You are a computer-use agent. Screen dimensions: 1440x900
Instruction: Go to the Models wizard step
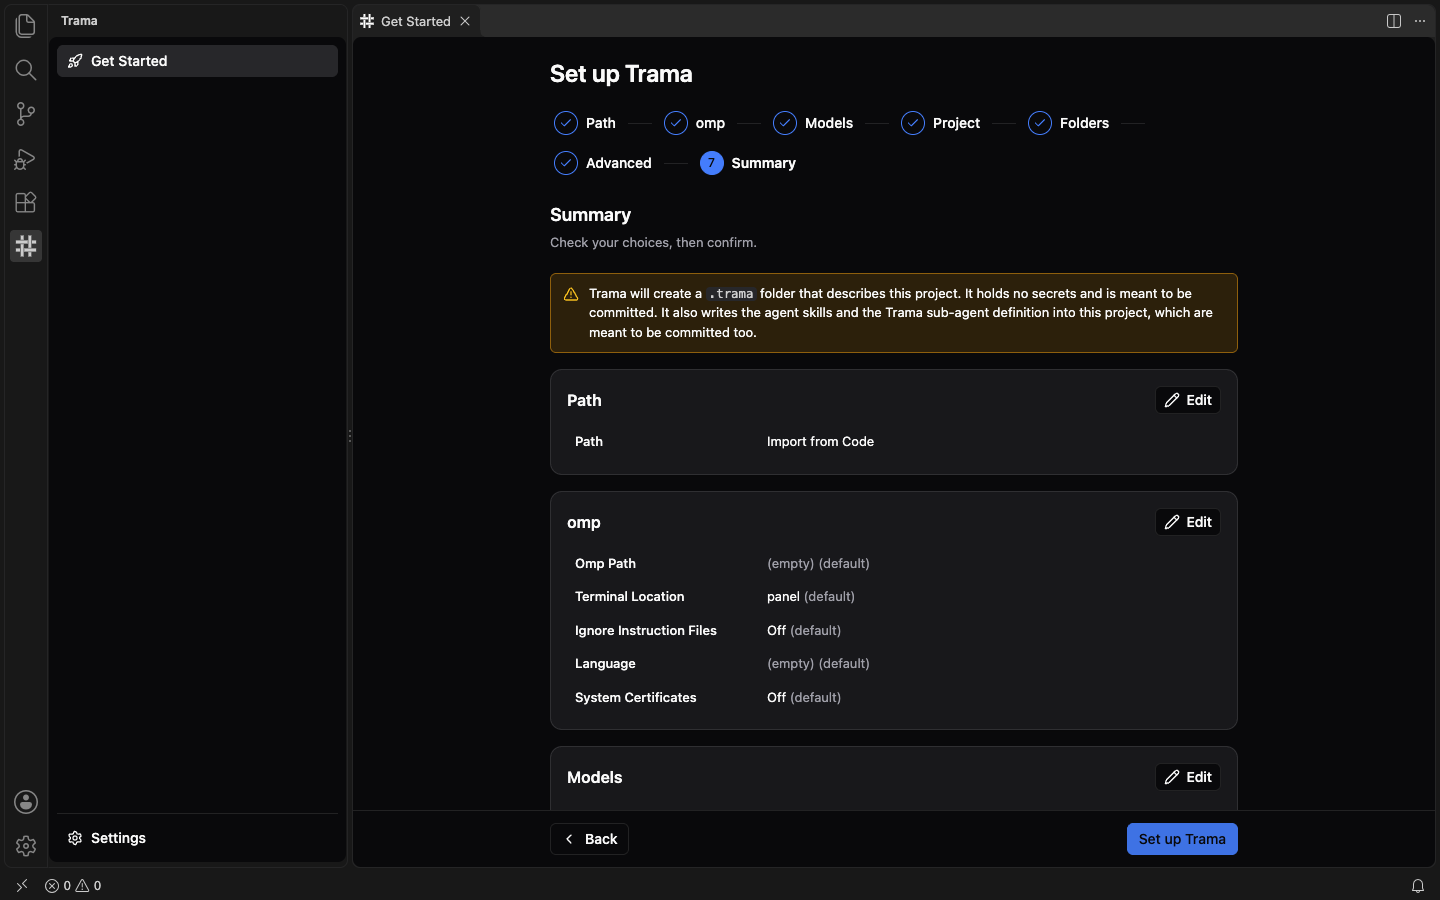tap(813, 123)
